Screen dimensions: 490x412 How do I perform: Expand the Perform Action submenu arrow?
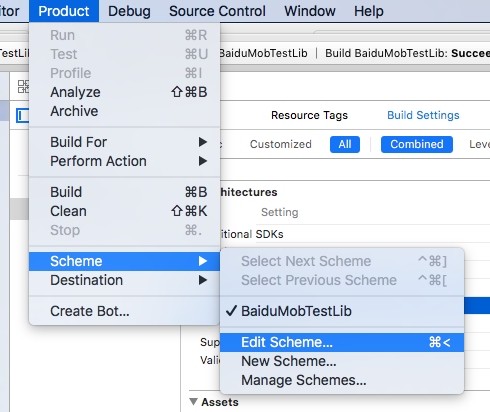203,161
